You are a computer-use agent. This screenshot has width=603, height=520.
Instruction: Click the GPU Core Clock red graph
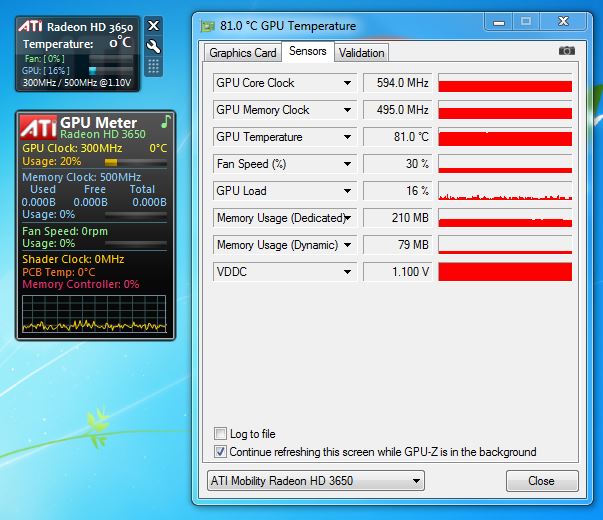coord(505,83)
